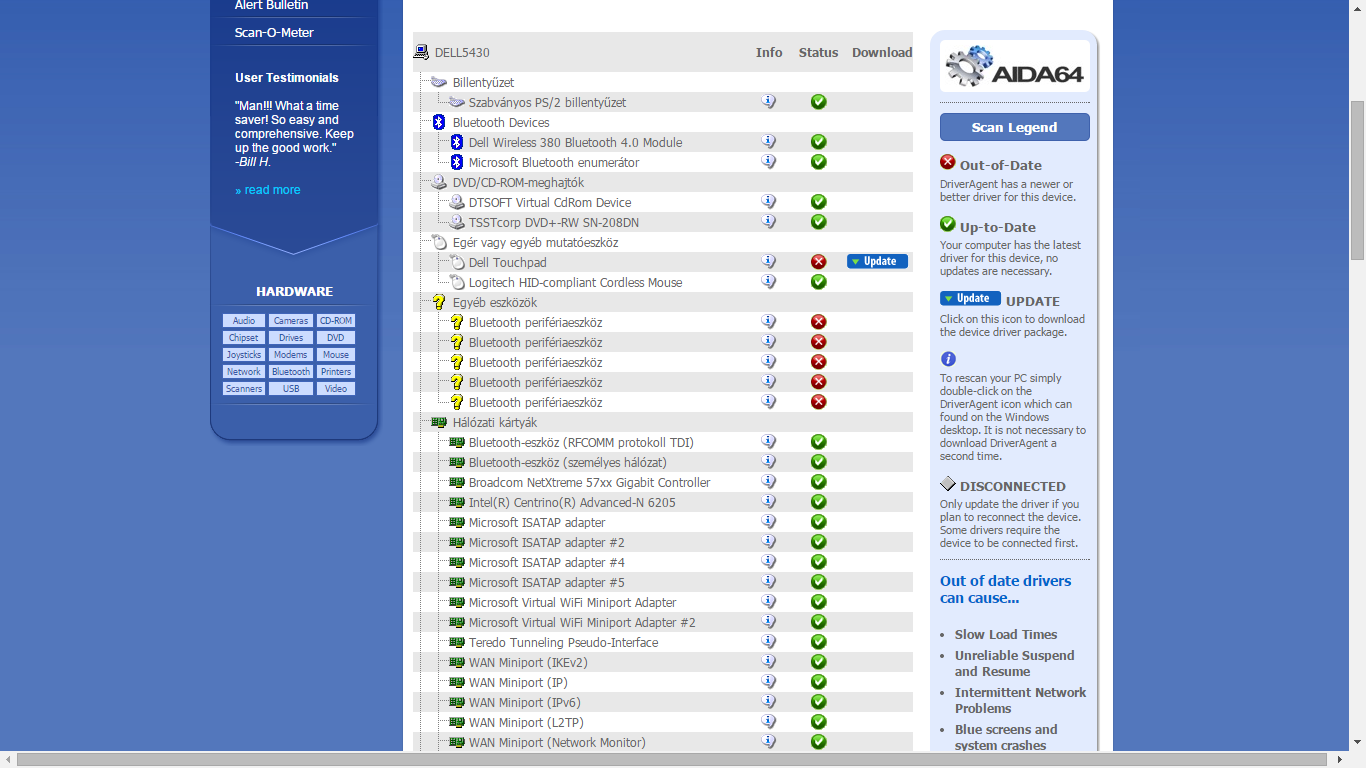Viewport: 1366px width, 768px height.
Task: Click the scrollbar down arrow
Action: click(x=1357, y=742)
